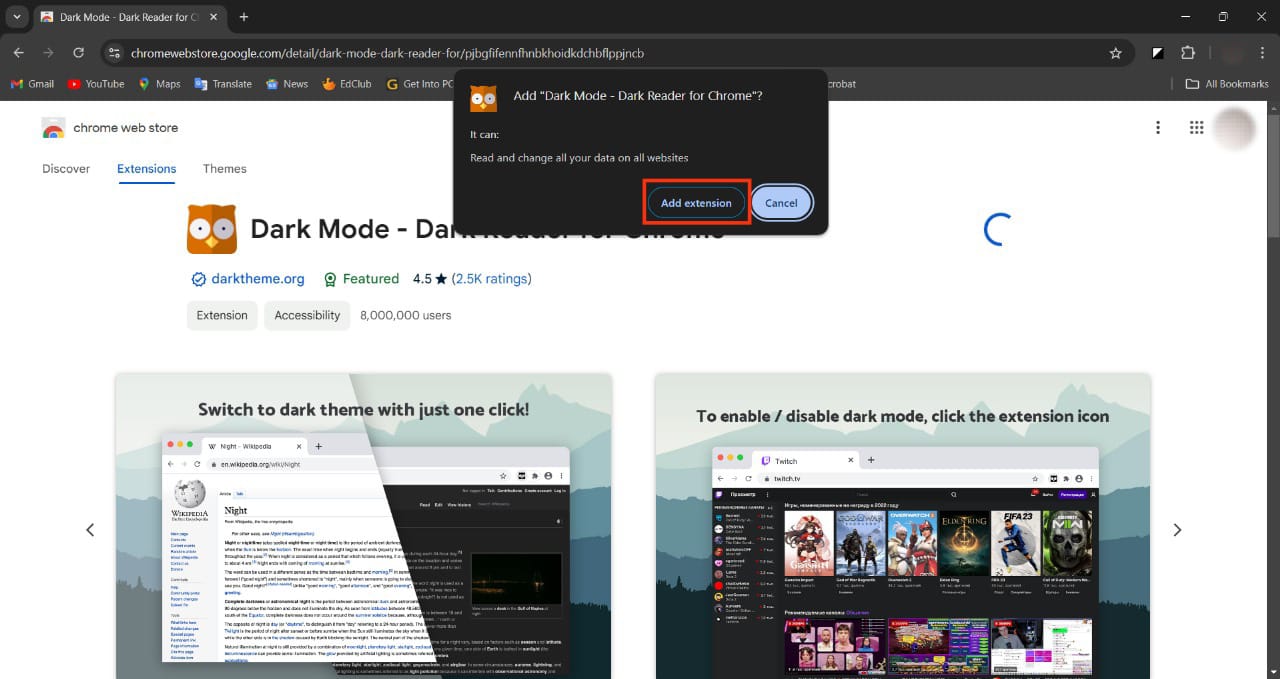
Task: Reload the current page
Action: coord(80,53)
